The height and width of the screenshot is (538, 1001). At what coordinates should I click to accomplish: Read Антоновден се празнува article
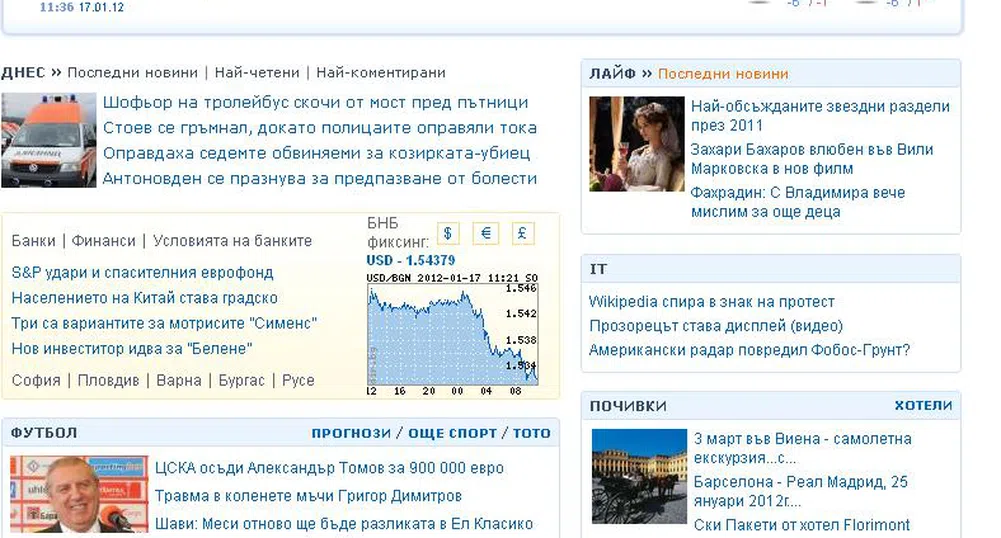click(320, 179)
